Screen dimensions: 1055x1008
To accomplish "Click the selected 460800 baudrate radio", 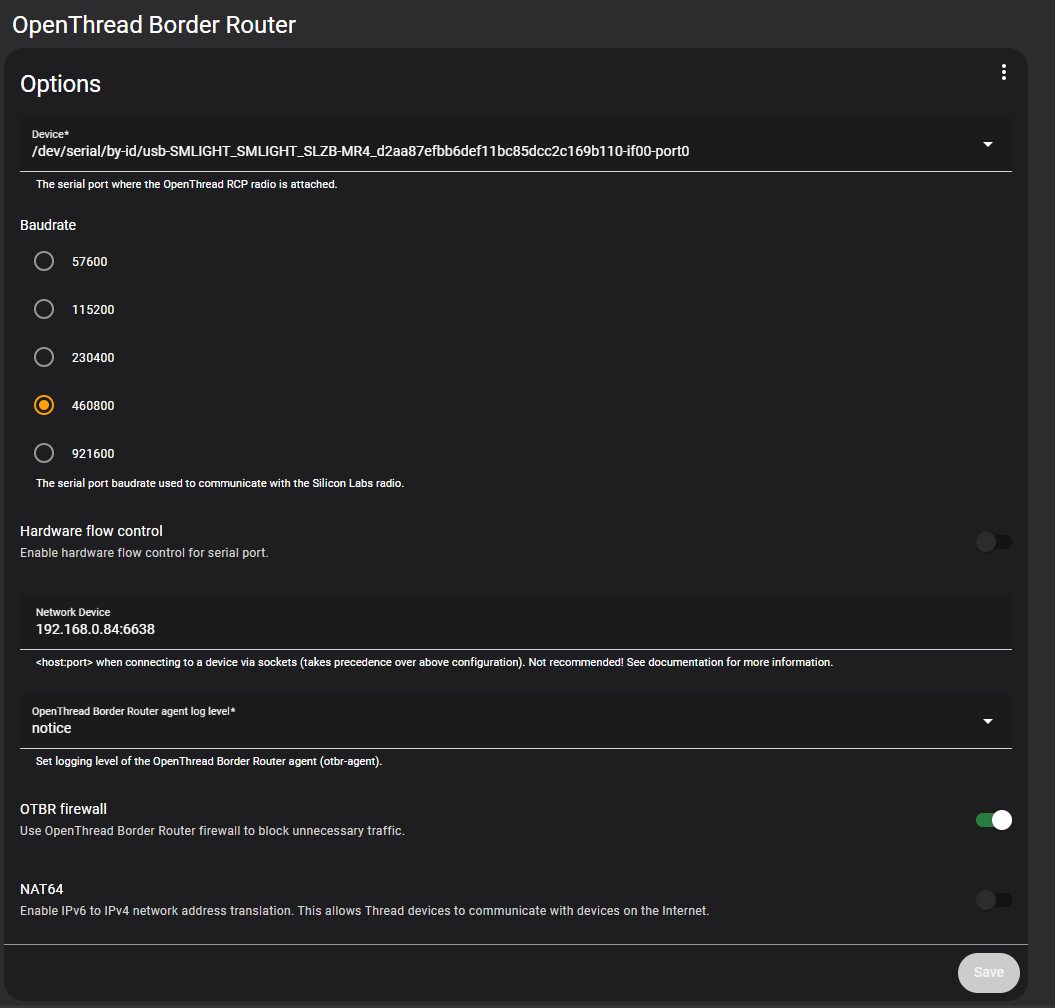I will 44,405.
